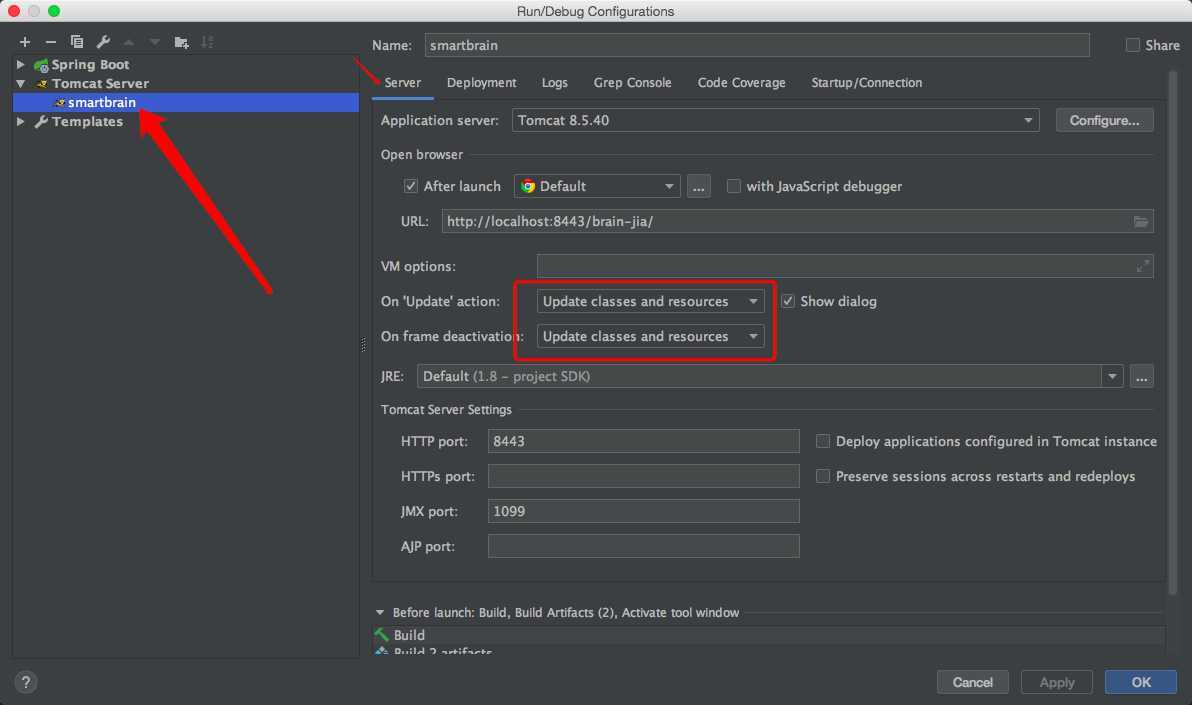
Task: Click the Chrome icon in the browser selector
Action: pyautogui.click(x=528, y=186)
